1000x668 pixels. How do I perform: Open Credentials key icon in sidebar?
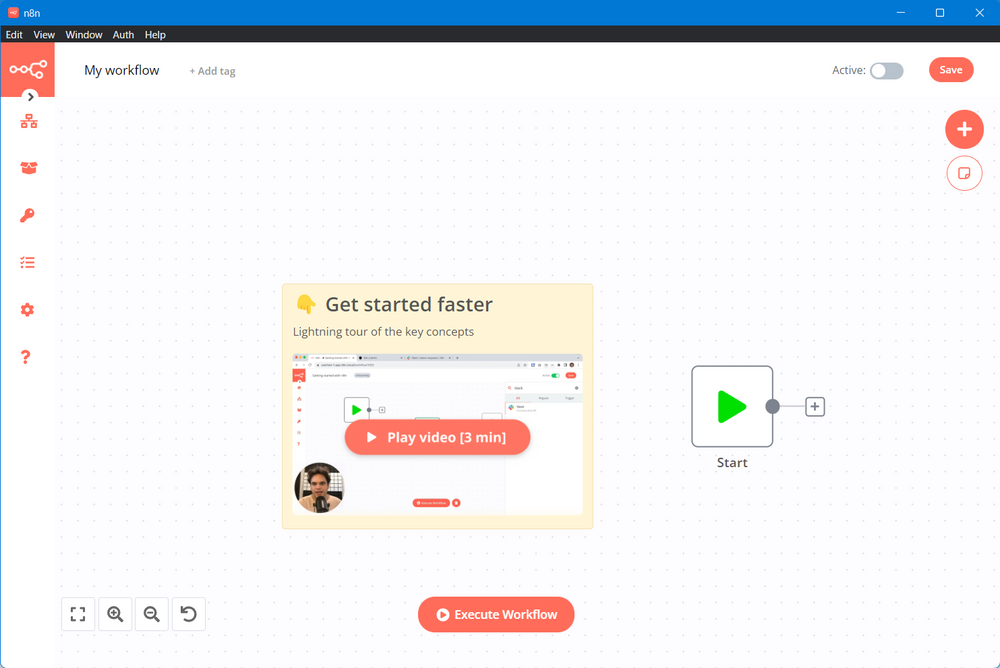pos(28,215)
